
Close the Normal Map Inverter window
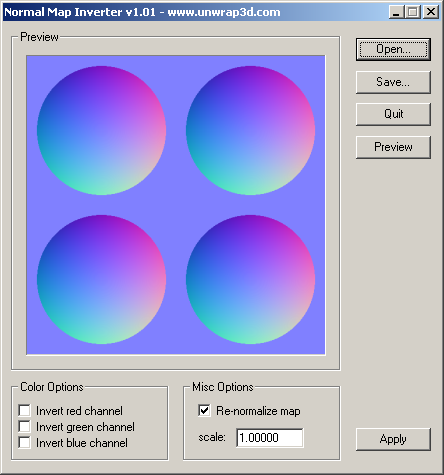[431, 12]
